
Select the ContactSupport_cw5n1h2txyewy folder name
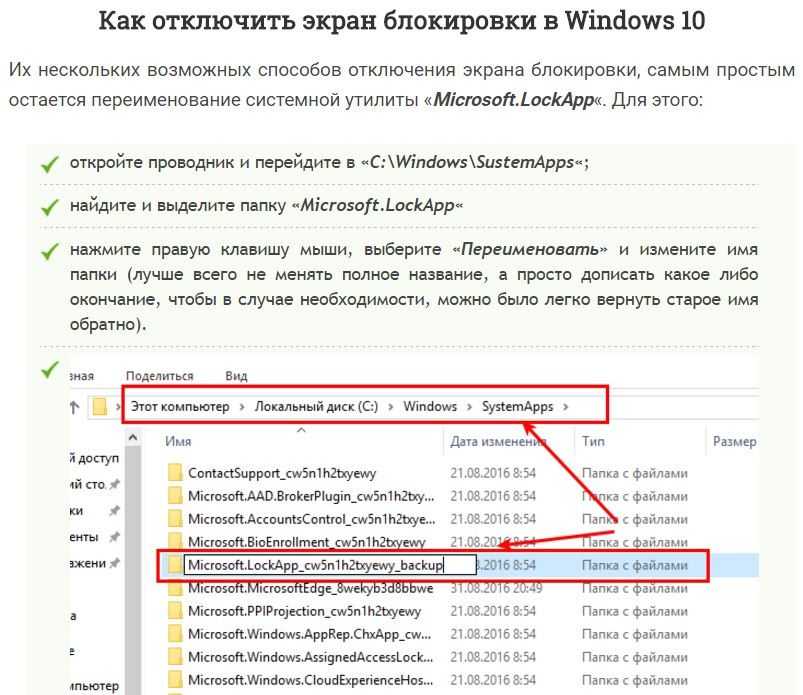tap(282, 473)
